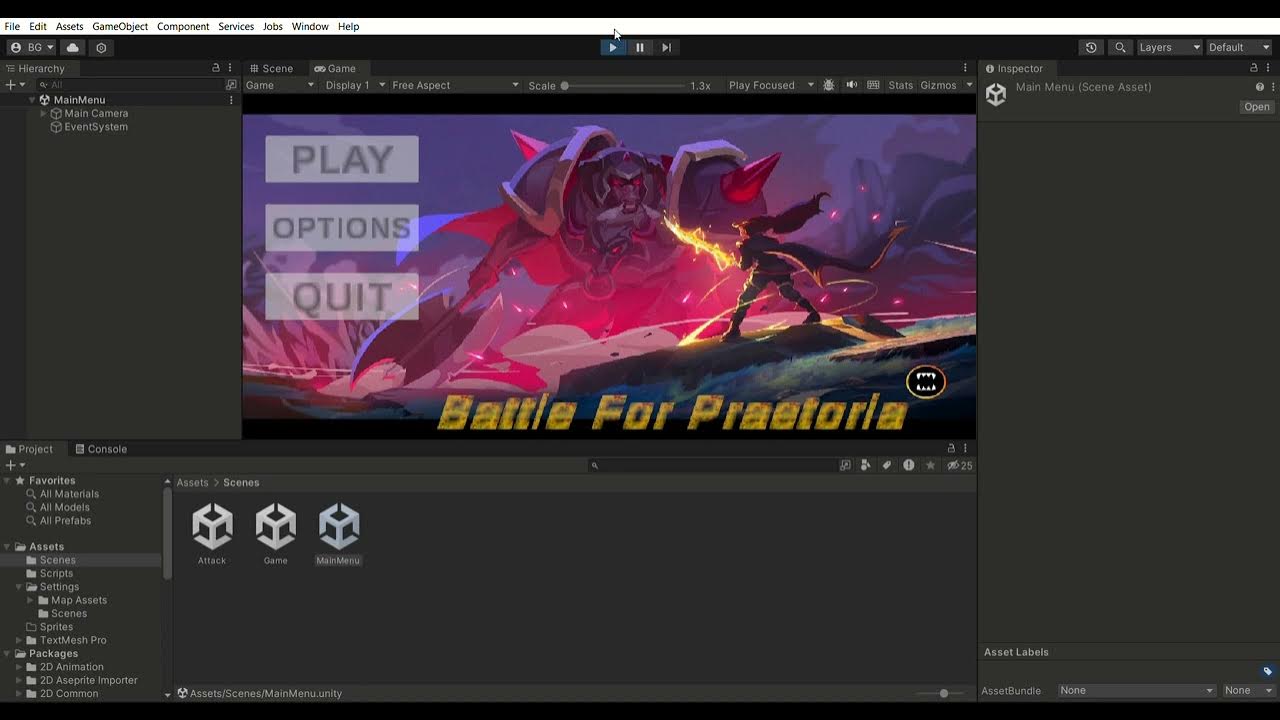
Task: Click the Hierarchy search field
Action: 130,85
